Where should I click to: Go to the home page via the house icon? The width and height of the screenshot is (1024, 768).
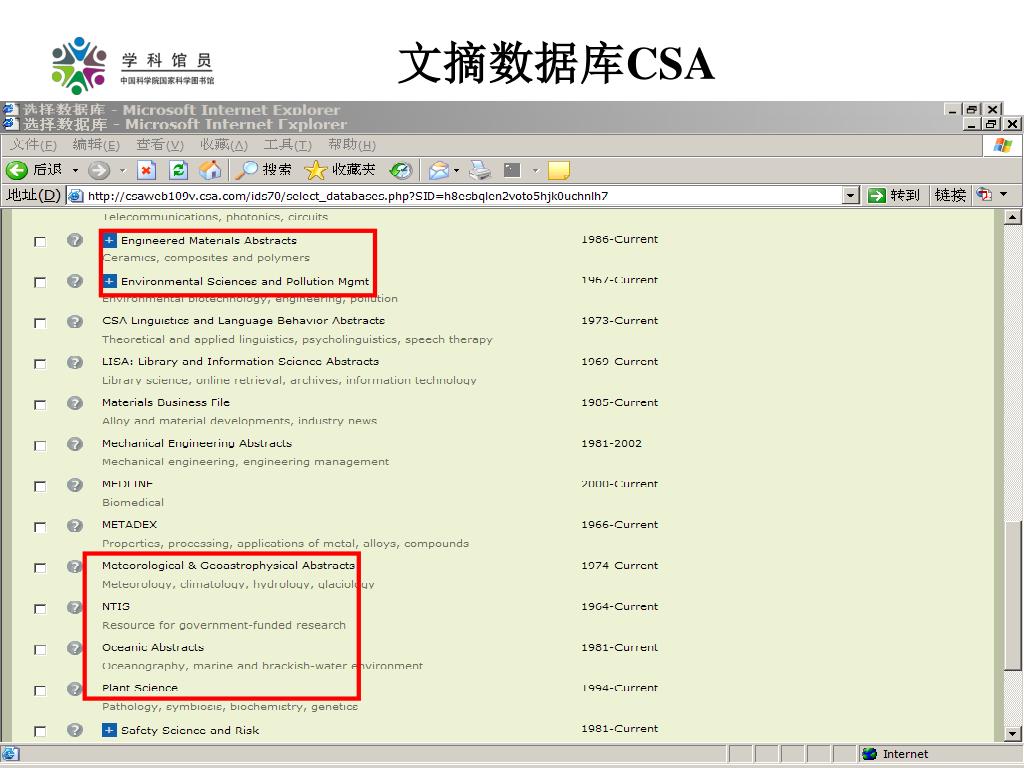click(x=210, y=170)
